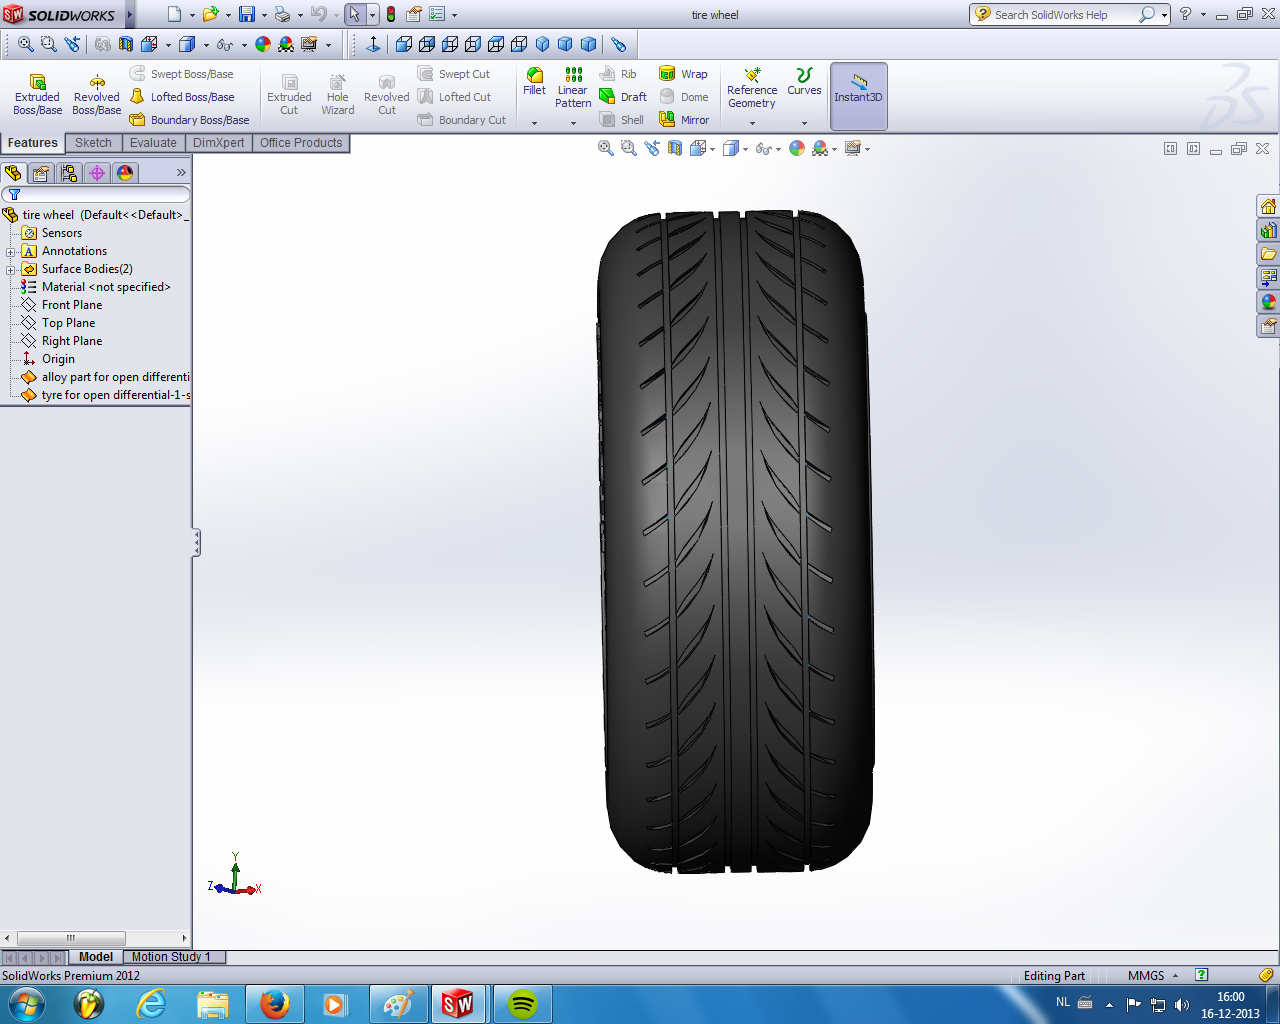Expand the Annotations folder
Viewport: 1280px width, 1024px height.
(10, 252)
